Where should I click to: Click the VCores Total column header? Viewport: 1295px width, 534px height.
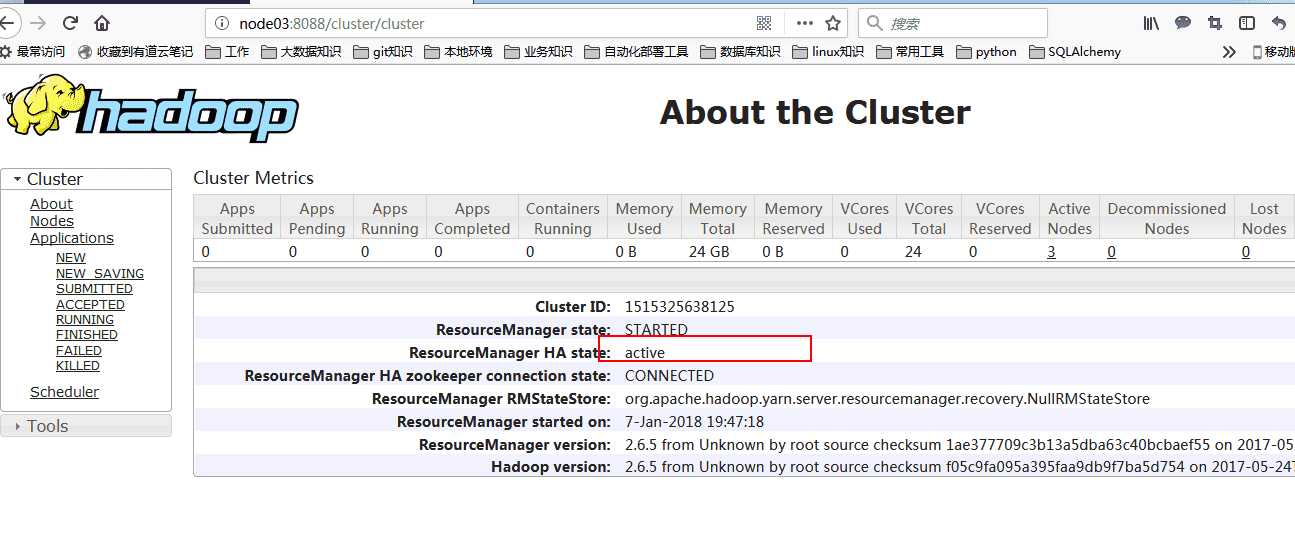pos(929,218)
